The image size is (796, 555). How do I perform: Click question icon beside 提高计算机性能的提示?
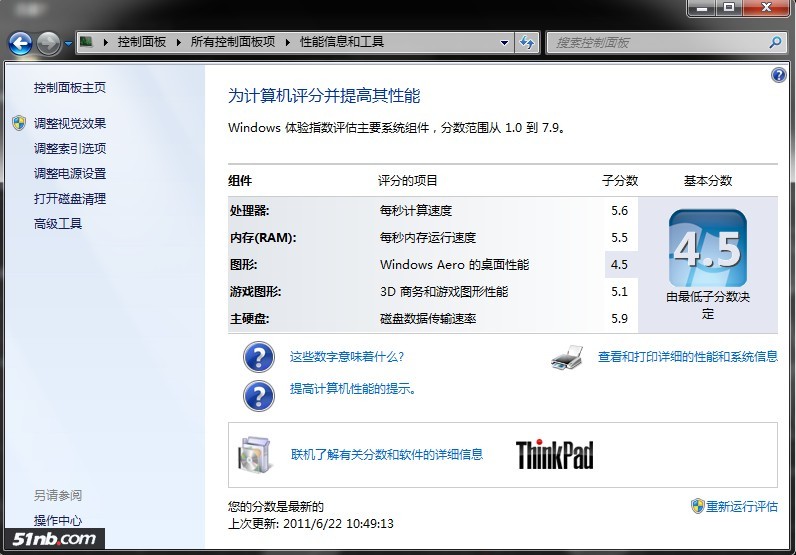(259, 396)
